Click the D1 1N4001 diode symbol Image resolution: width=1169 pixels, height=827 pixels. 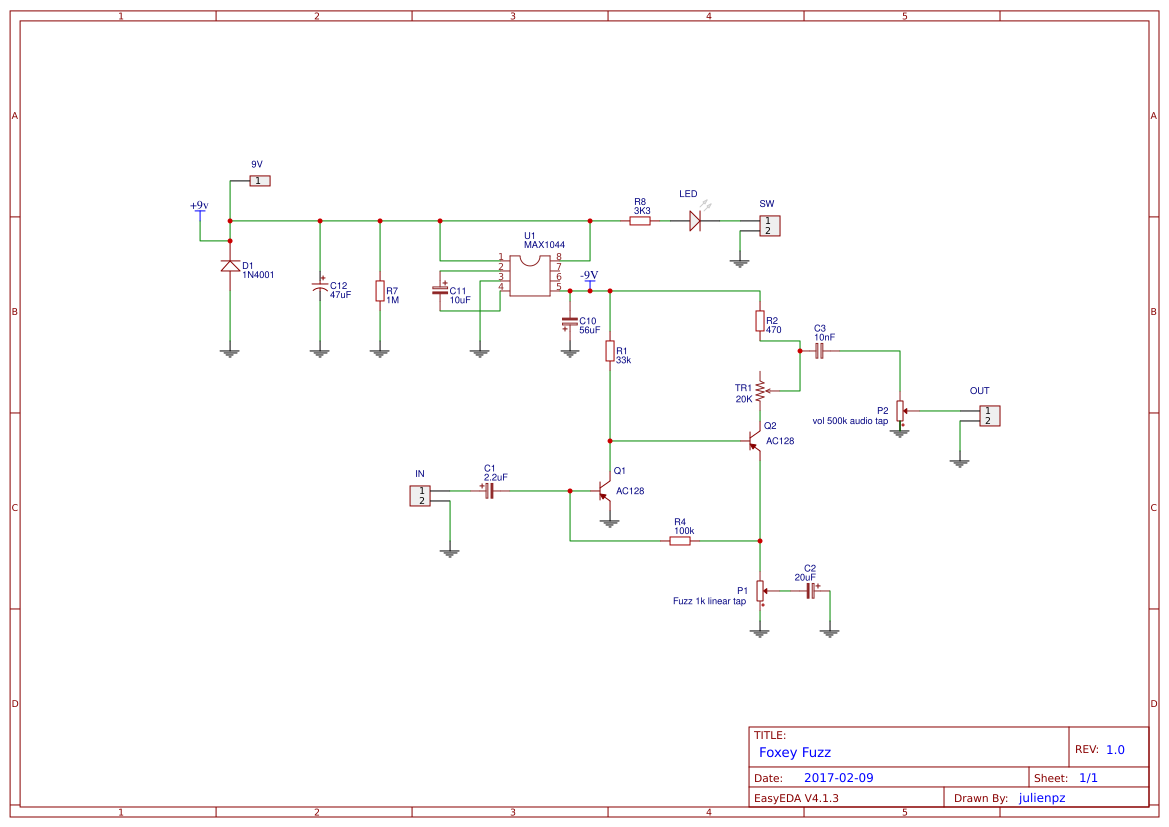tap(230, 267)
